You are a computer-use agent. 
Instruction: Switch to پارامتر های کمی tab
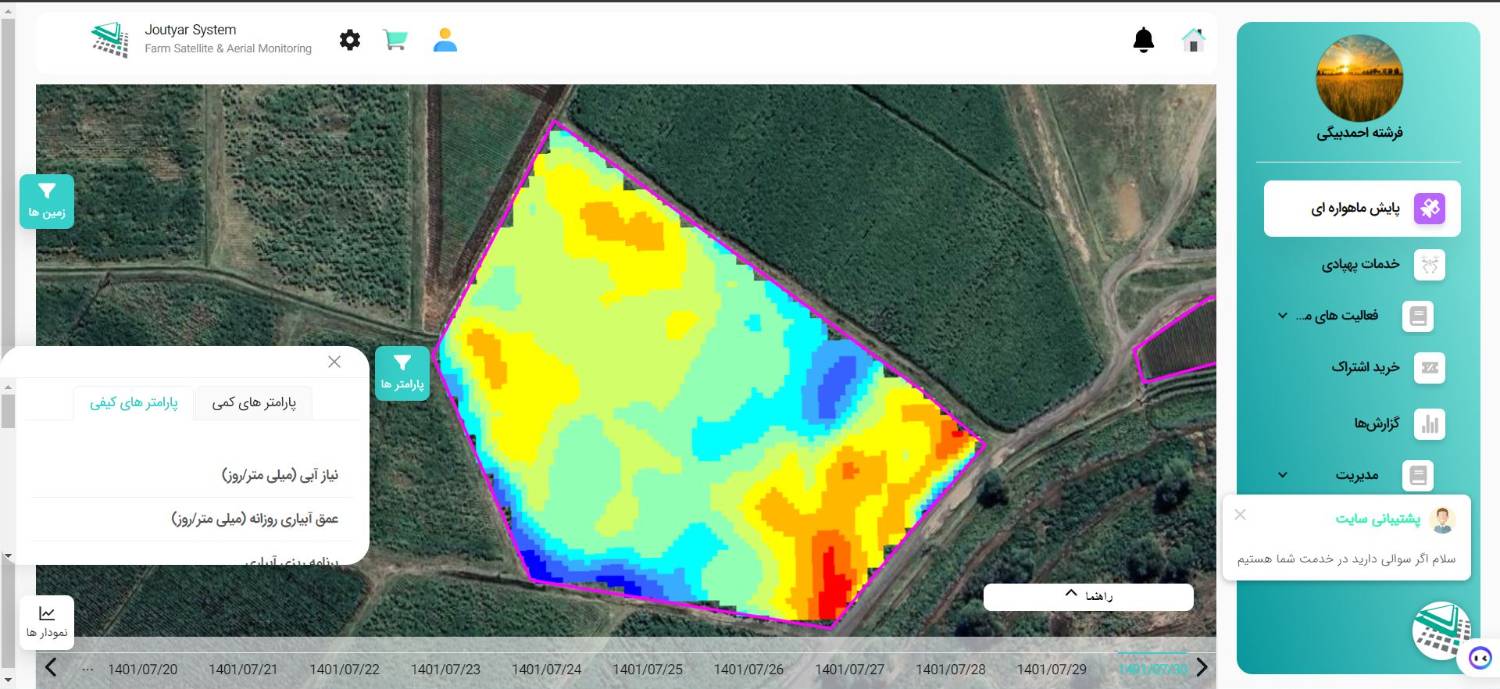(x=254, y=402)
